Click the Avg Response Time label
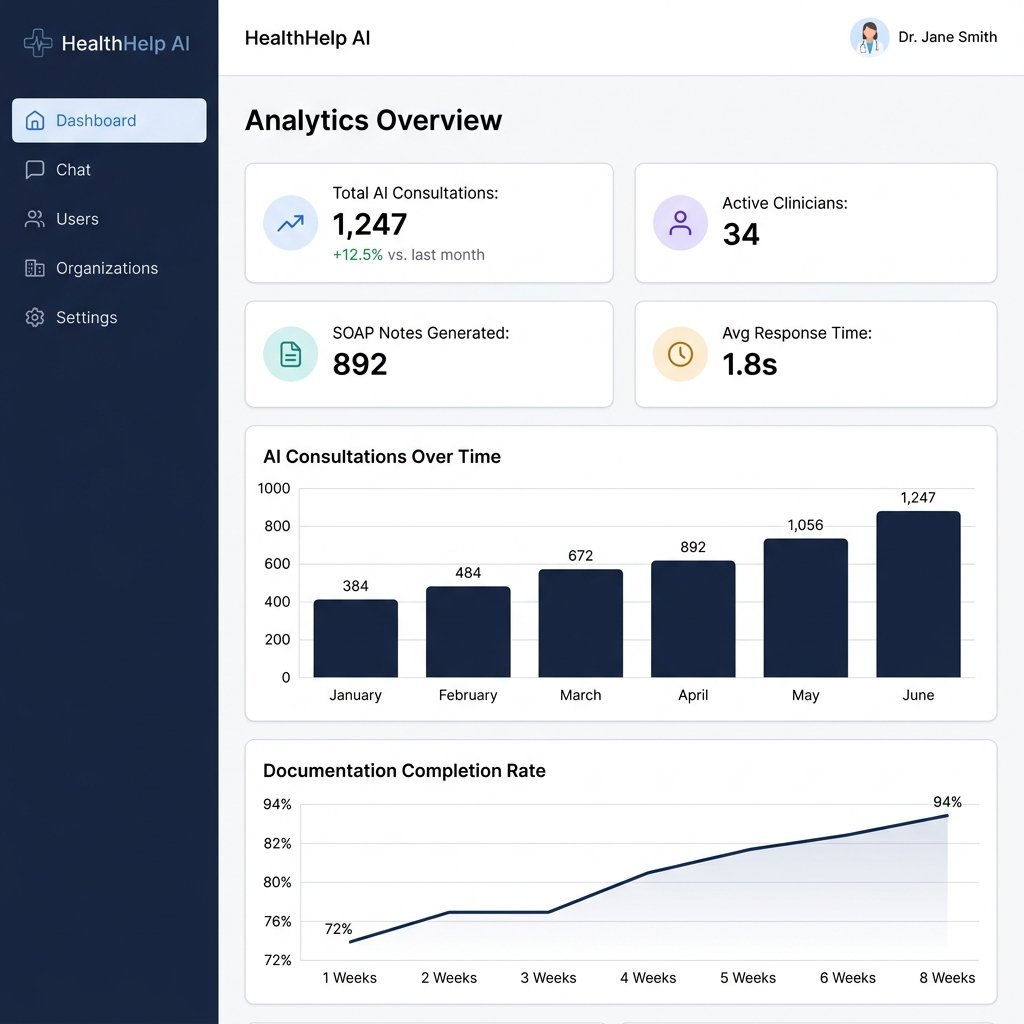This screenshot has height=1024, width=1024. (797, 333)
